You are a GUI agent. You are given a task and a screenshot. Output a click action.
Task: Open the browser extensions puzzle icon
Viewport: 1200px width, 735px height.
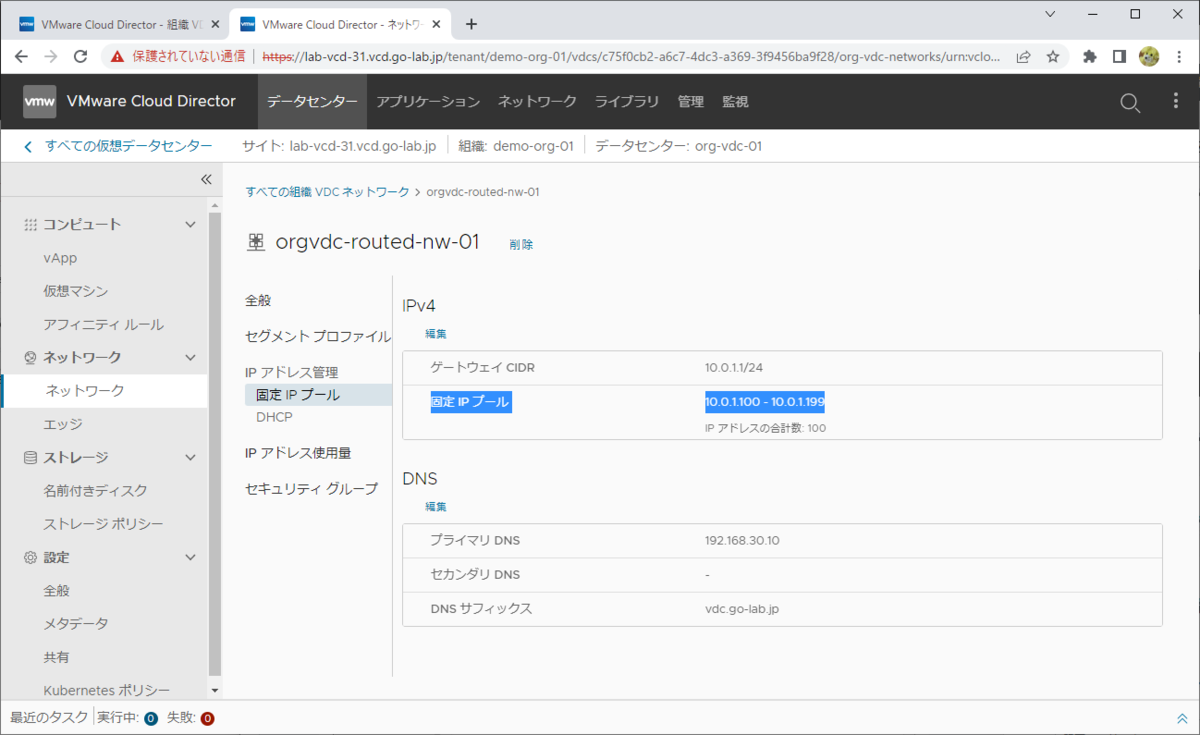pyautogui.click(x=1090, y=57)
